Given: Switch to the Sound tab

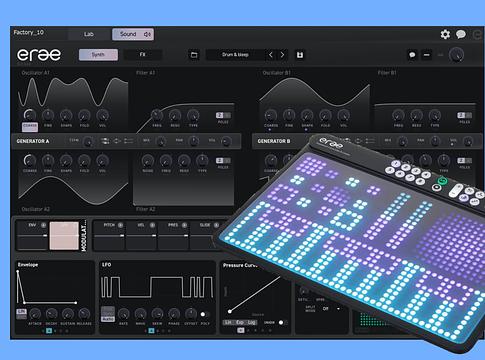Looking at the screenshot, I should pyautogui.click(x=133, y=34).
